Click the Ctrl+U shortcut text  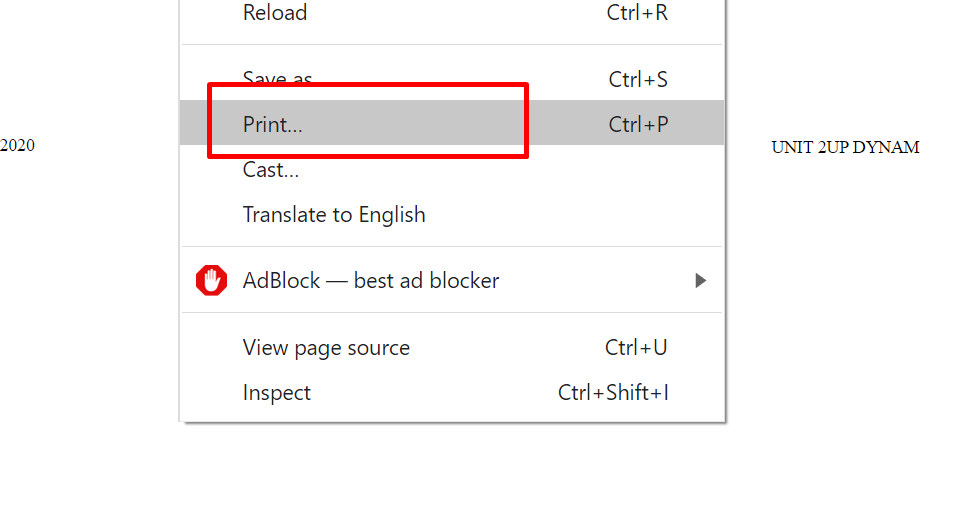[x=636, y=348]
